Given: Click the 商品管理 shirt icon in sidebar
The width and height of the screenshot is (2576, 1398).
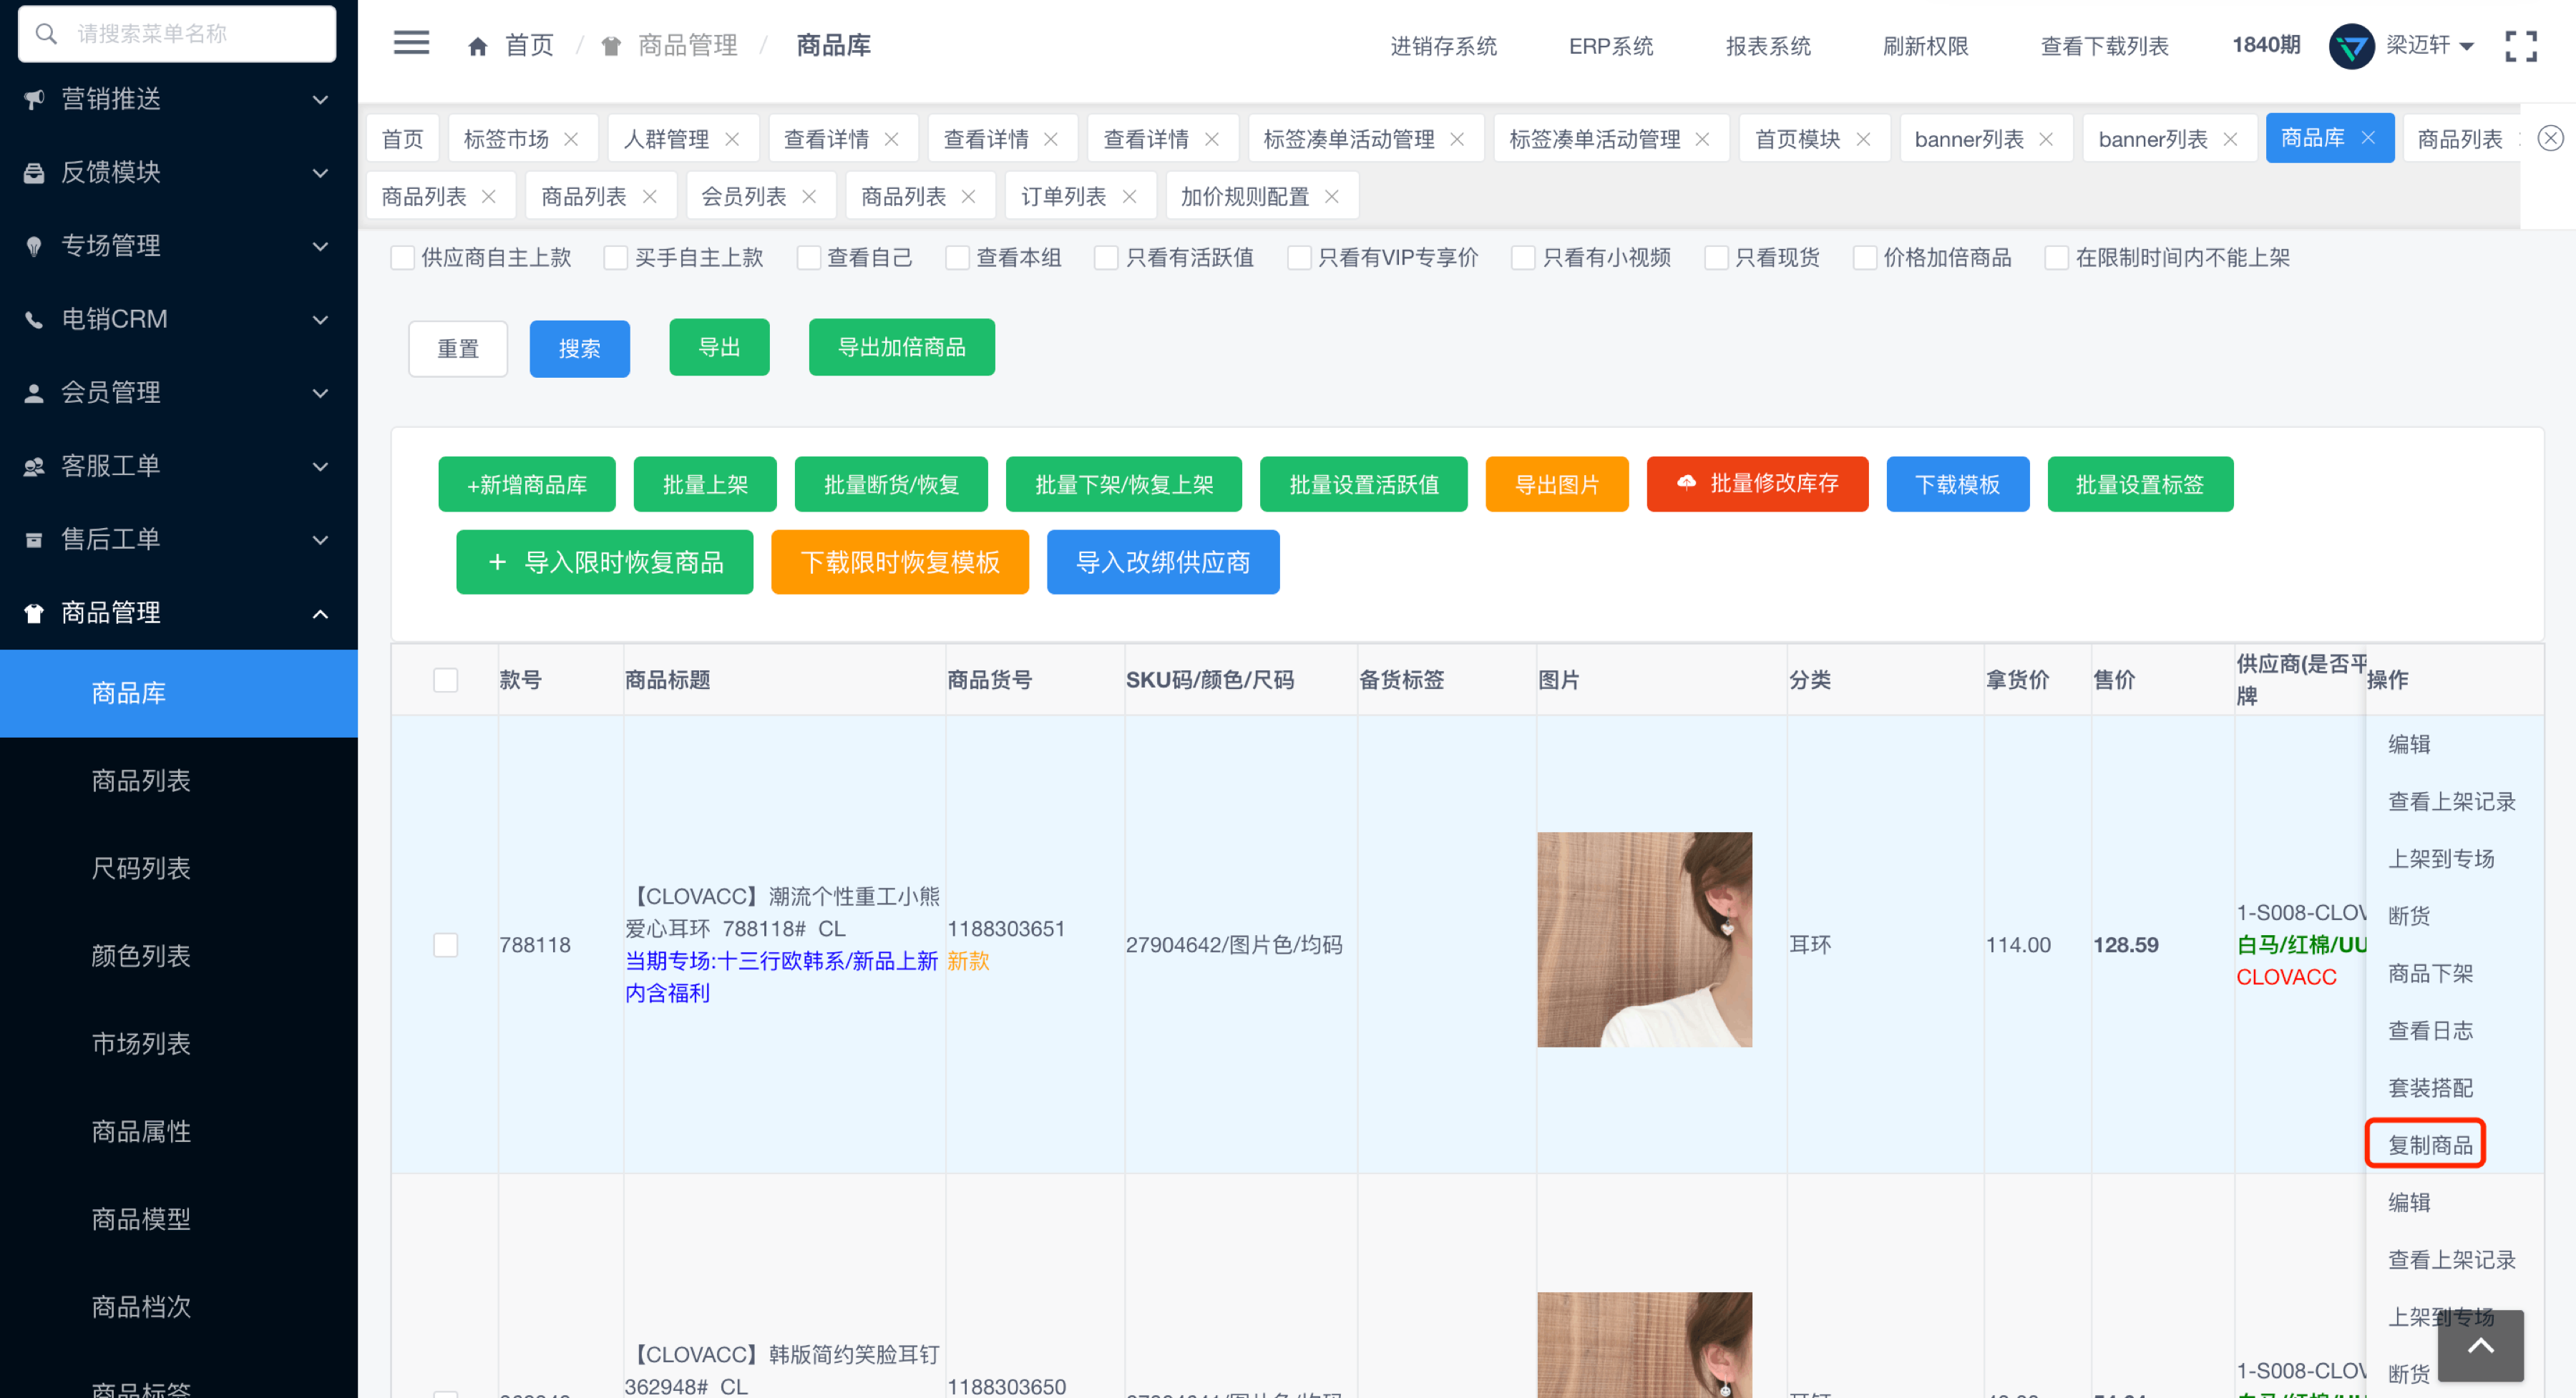Looking at the screenshot, I should coord(34,613).
